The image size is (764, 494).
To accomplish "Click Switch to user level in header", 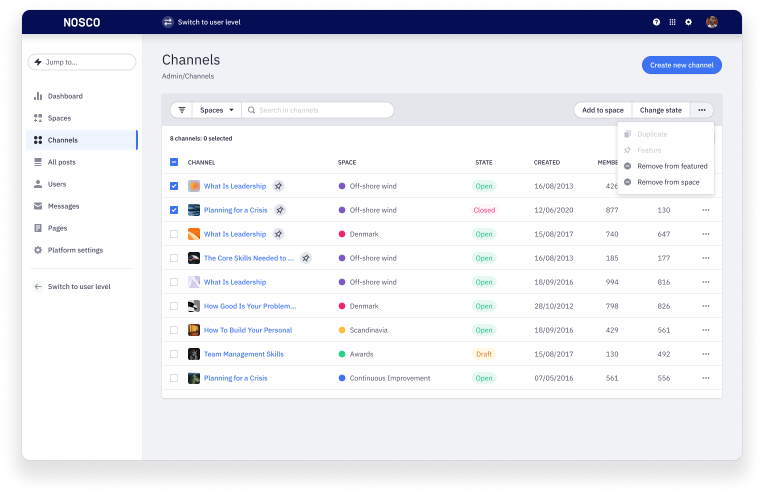I will [x=209, y=22].
